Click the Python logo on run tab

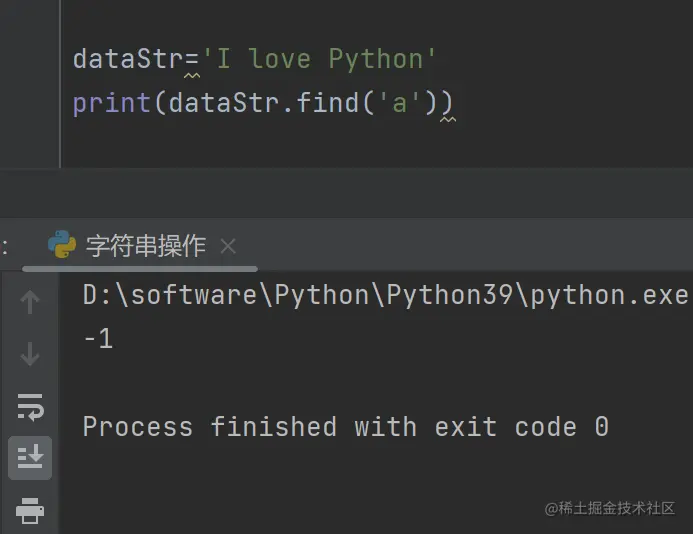tap(62, 244)
